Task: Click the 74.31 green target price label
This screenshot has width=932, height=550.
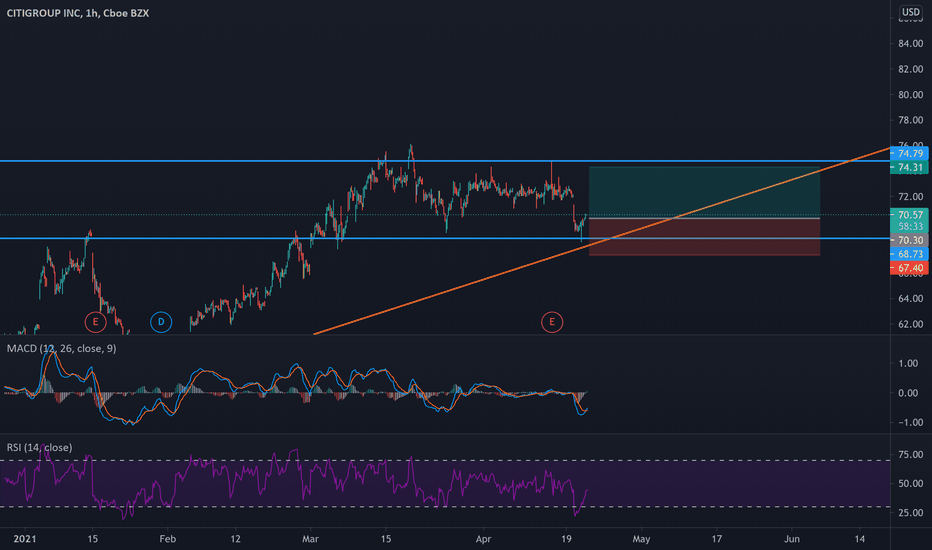Action: click(909, 168)
